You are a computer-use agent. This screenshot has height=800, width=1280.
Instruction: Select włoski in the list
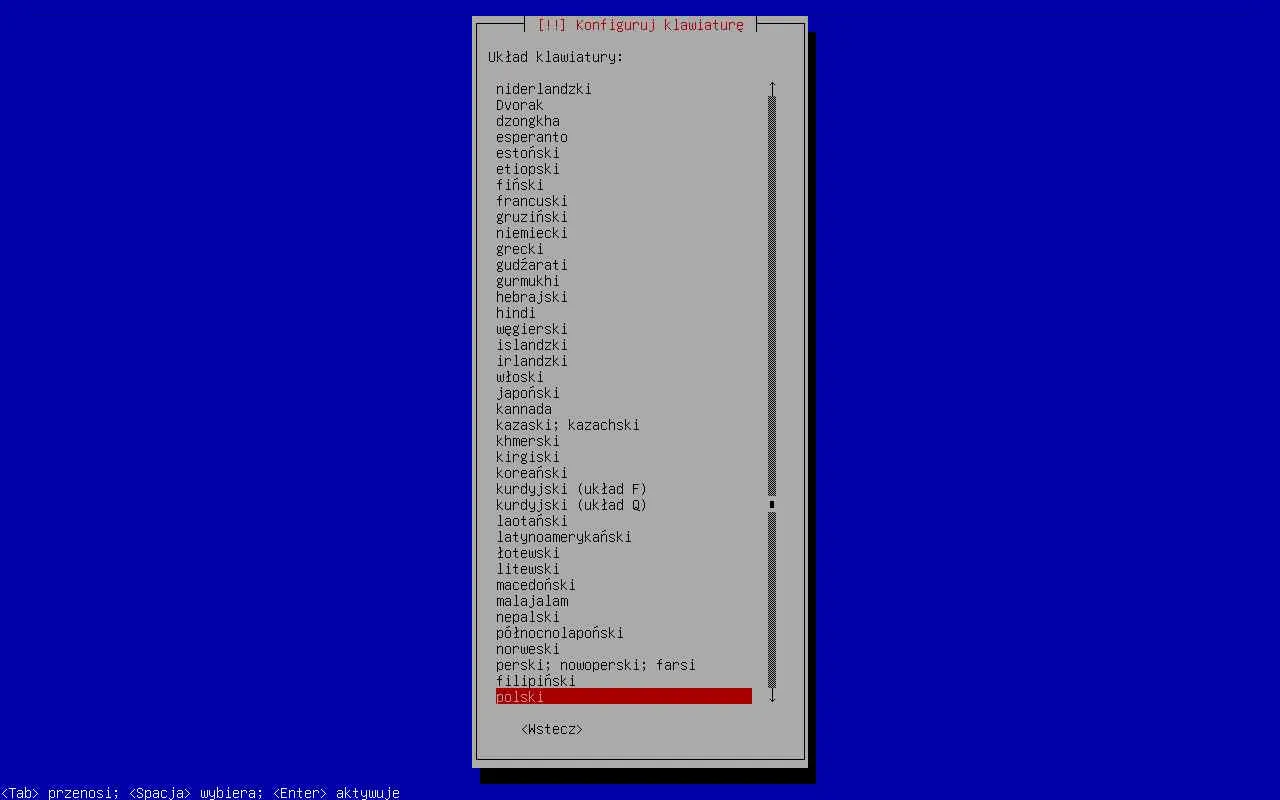624,377
